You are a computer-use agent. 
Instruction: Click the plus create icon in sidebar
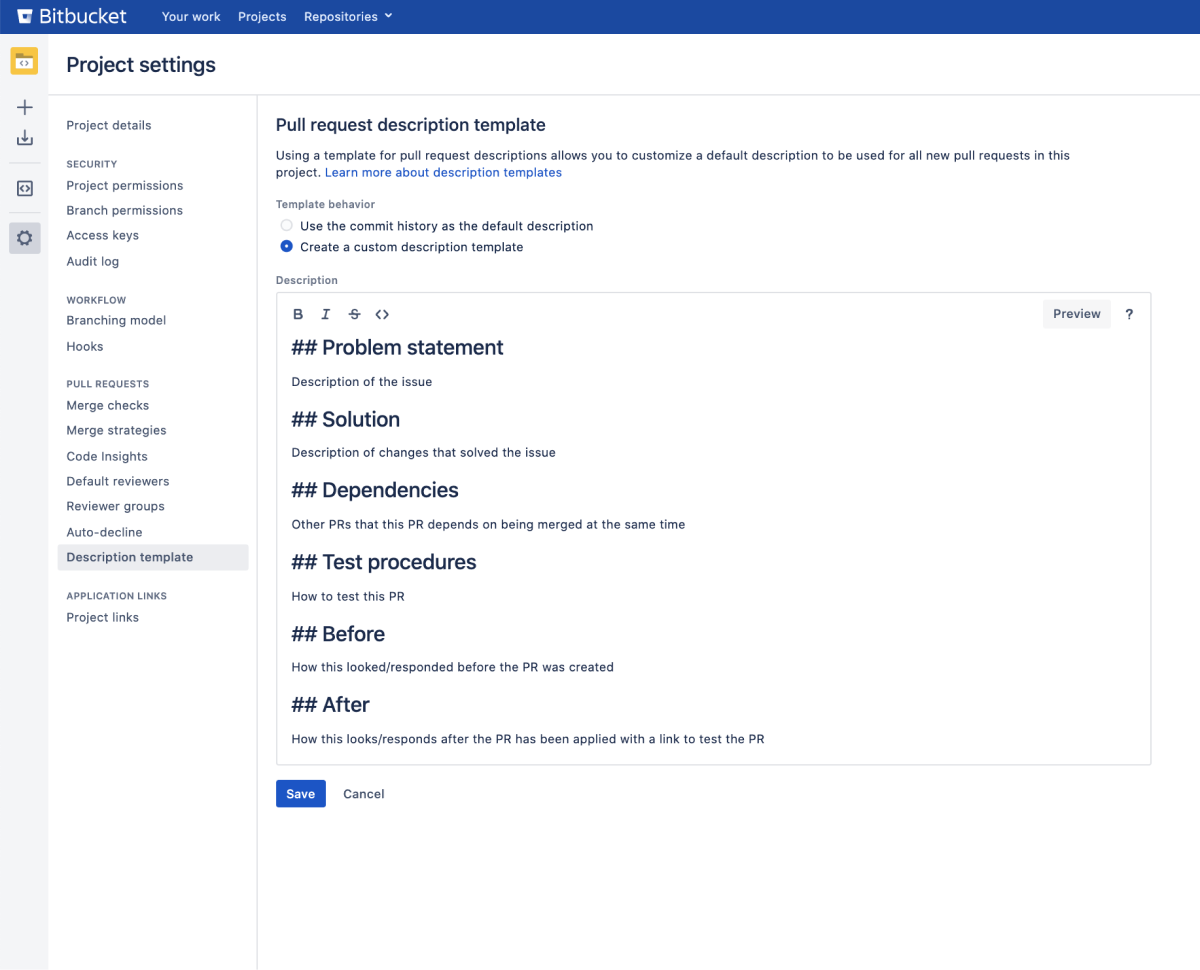25,107
